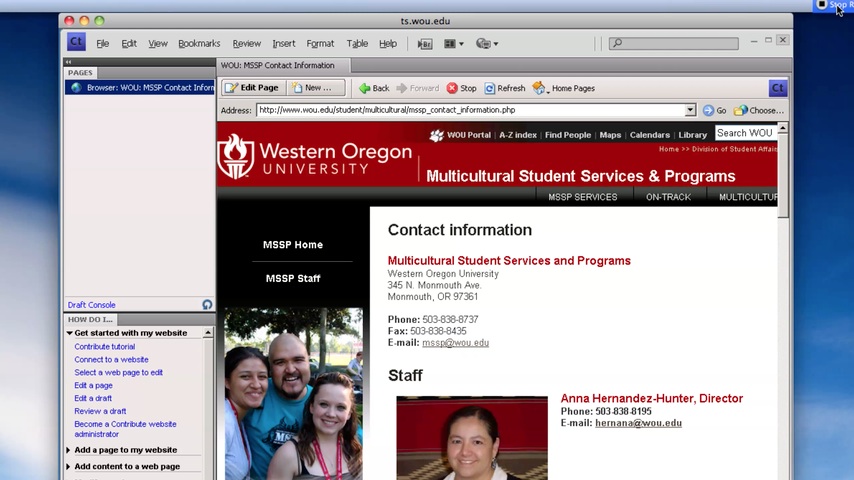This screenshot has width=854, height=480.
Task: Click the Go arrow icon
Action: [708, 111]
